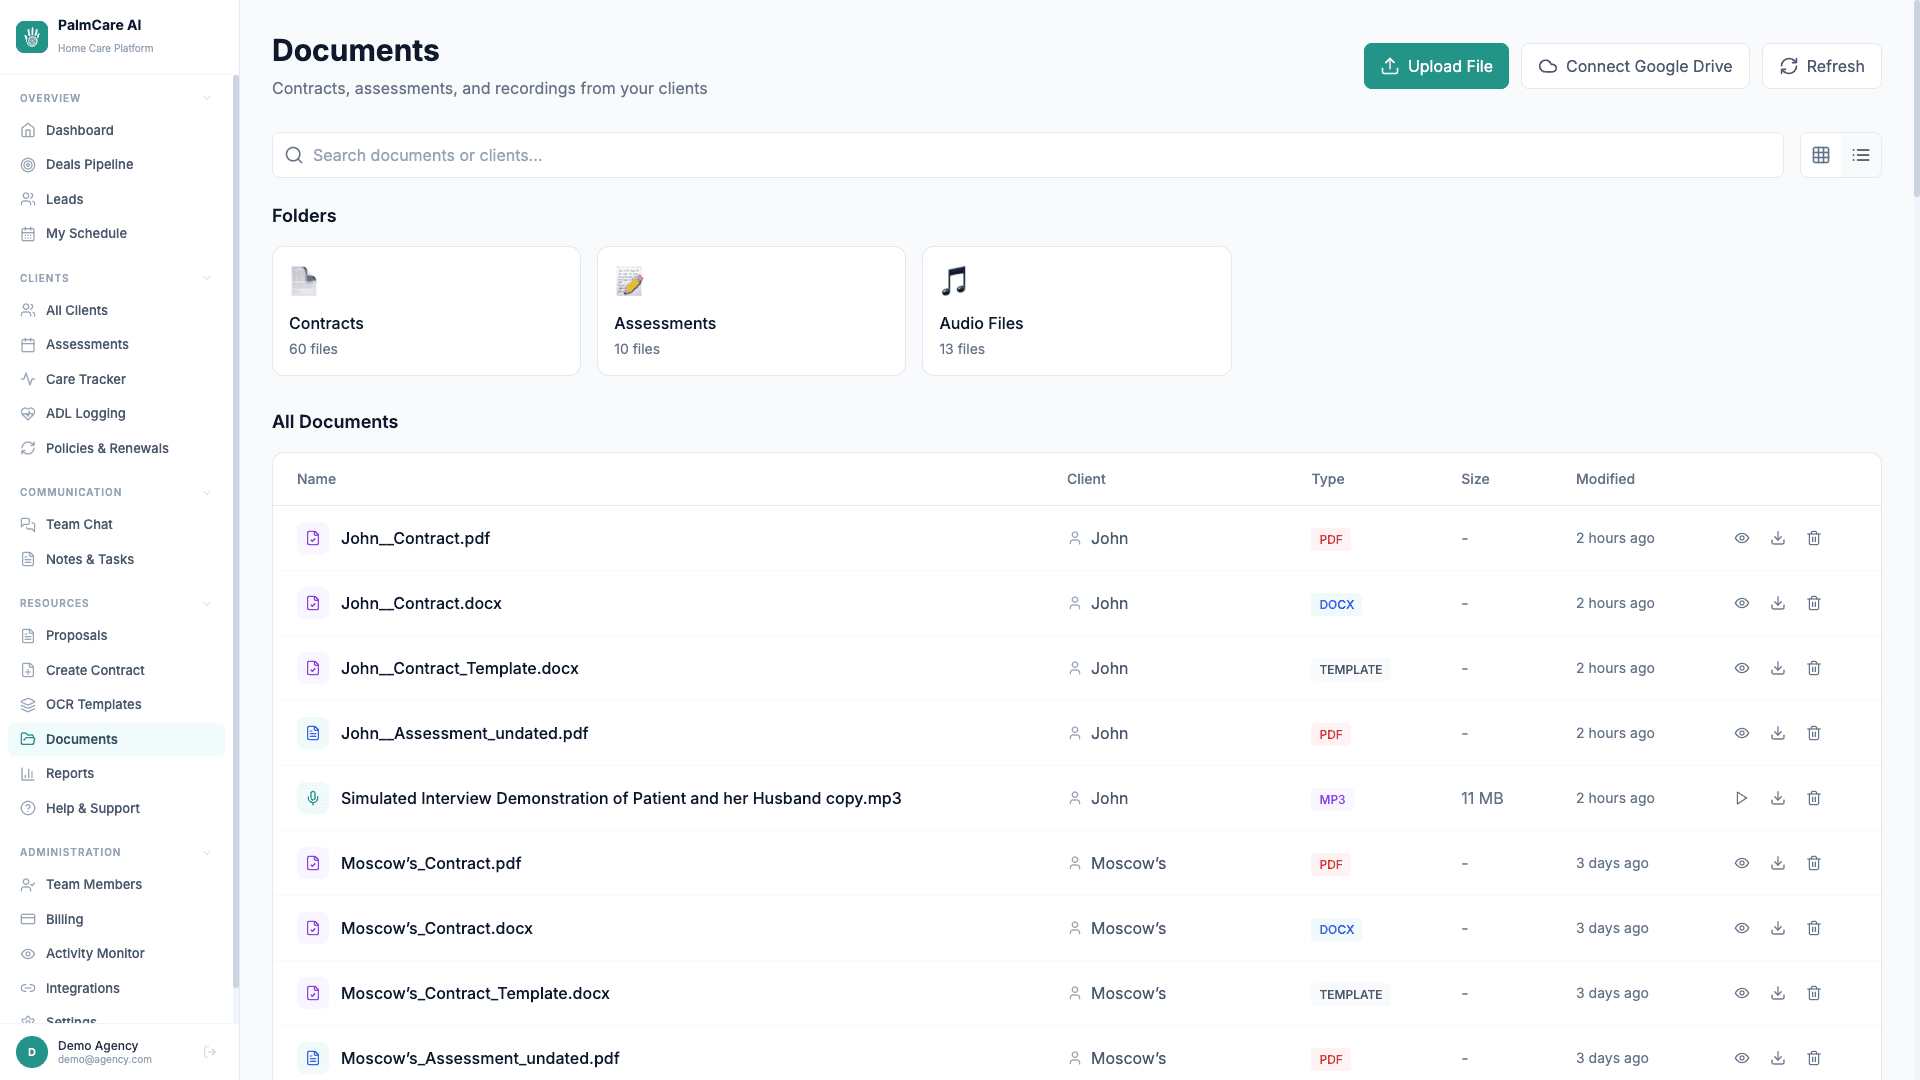Click the Upload File button
Image resolution: width=1920 pixels, height=1080 pixels.
coord(1436,66)
